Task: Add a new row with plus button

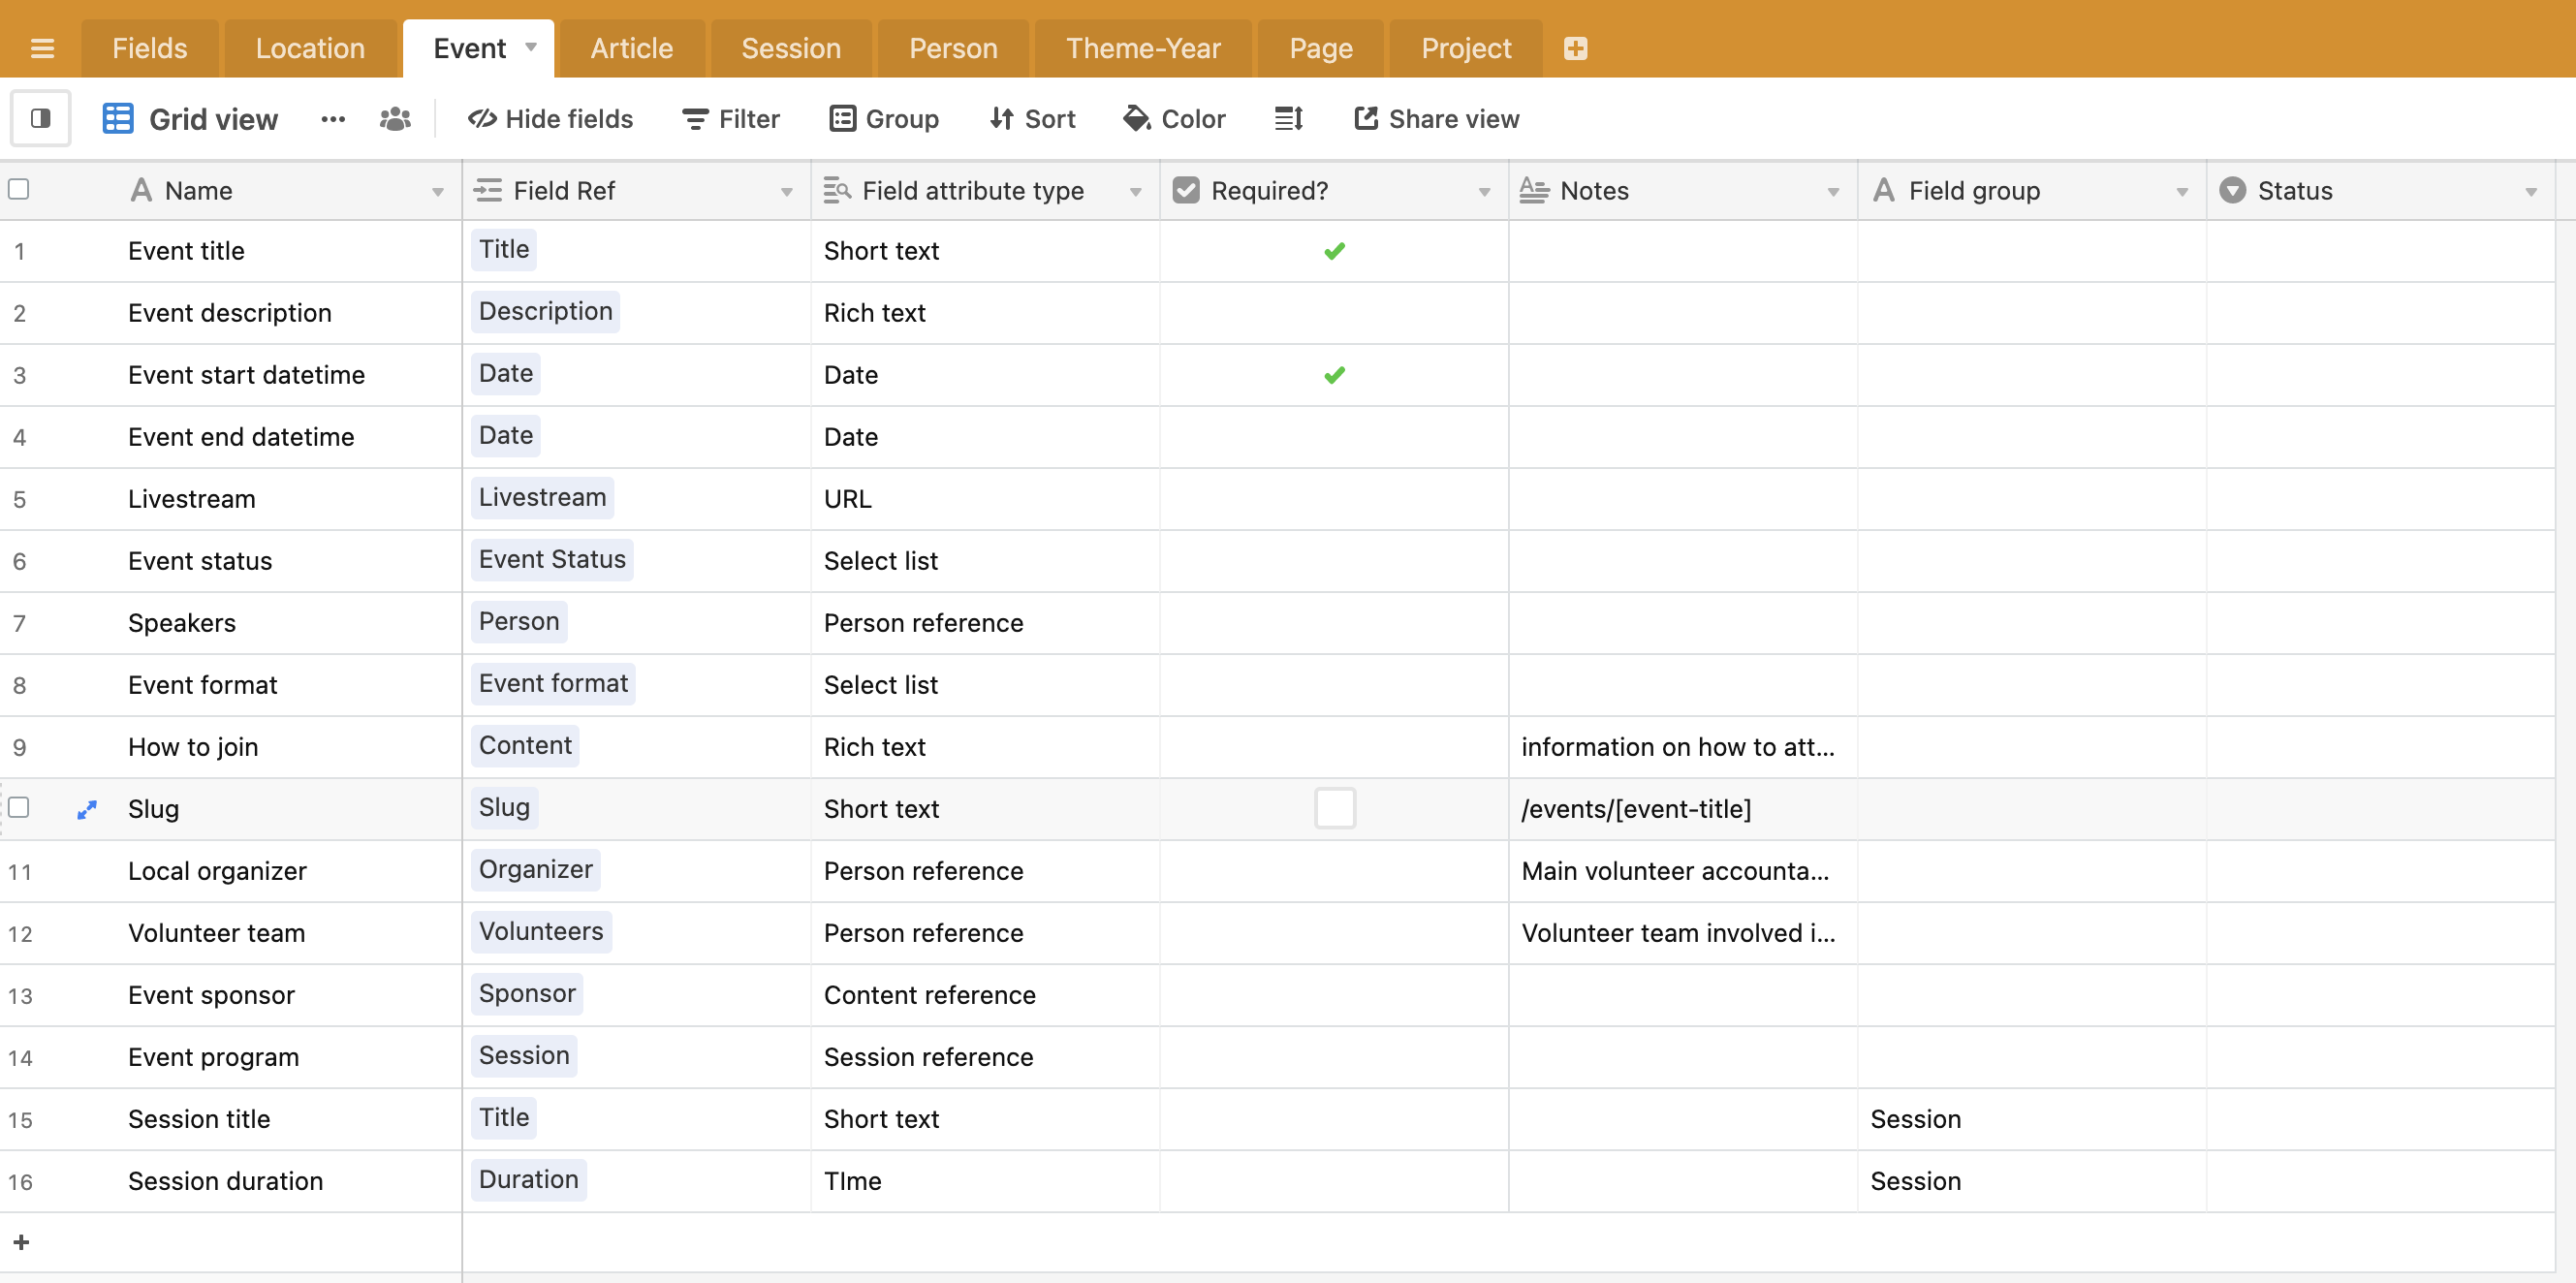Action: pyautogui.click(x=22, y=1242)
